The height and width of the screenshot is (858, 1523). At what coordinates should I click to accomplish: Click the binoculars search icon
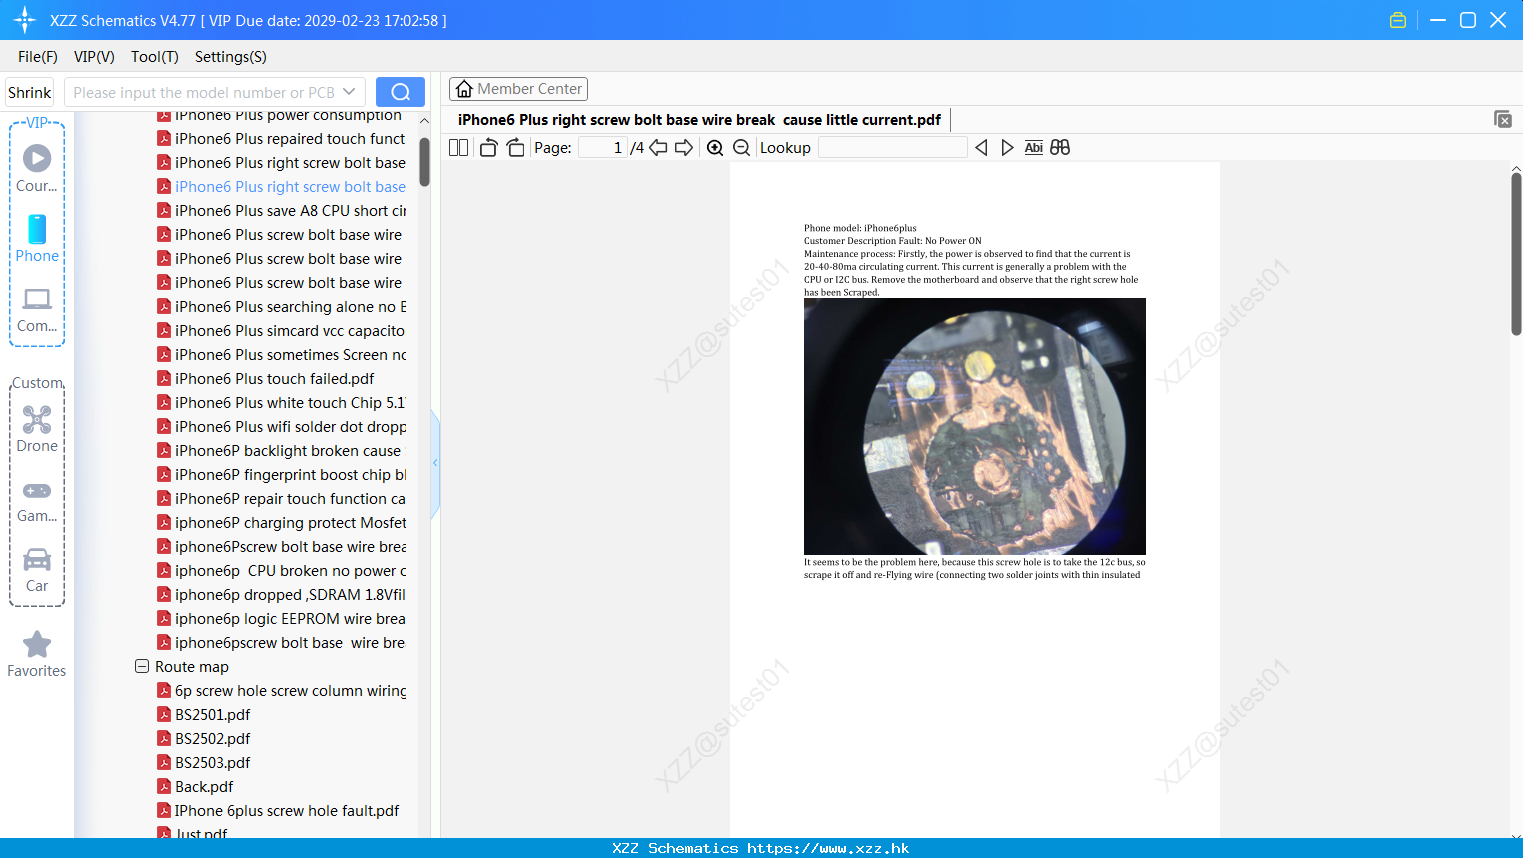pyautogui.click(x=1060, y=148)
